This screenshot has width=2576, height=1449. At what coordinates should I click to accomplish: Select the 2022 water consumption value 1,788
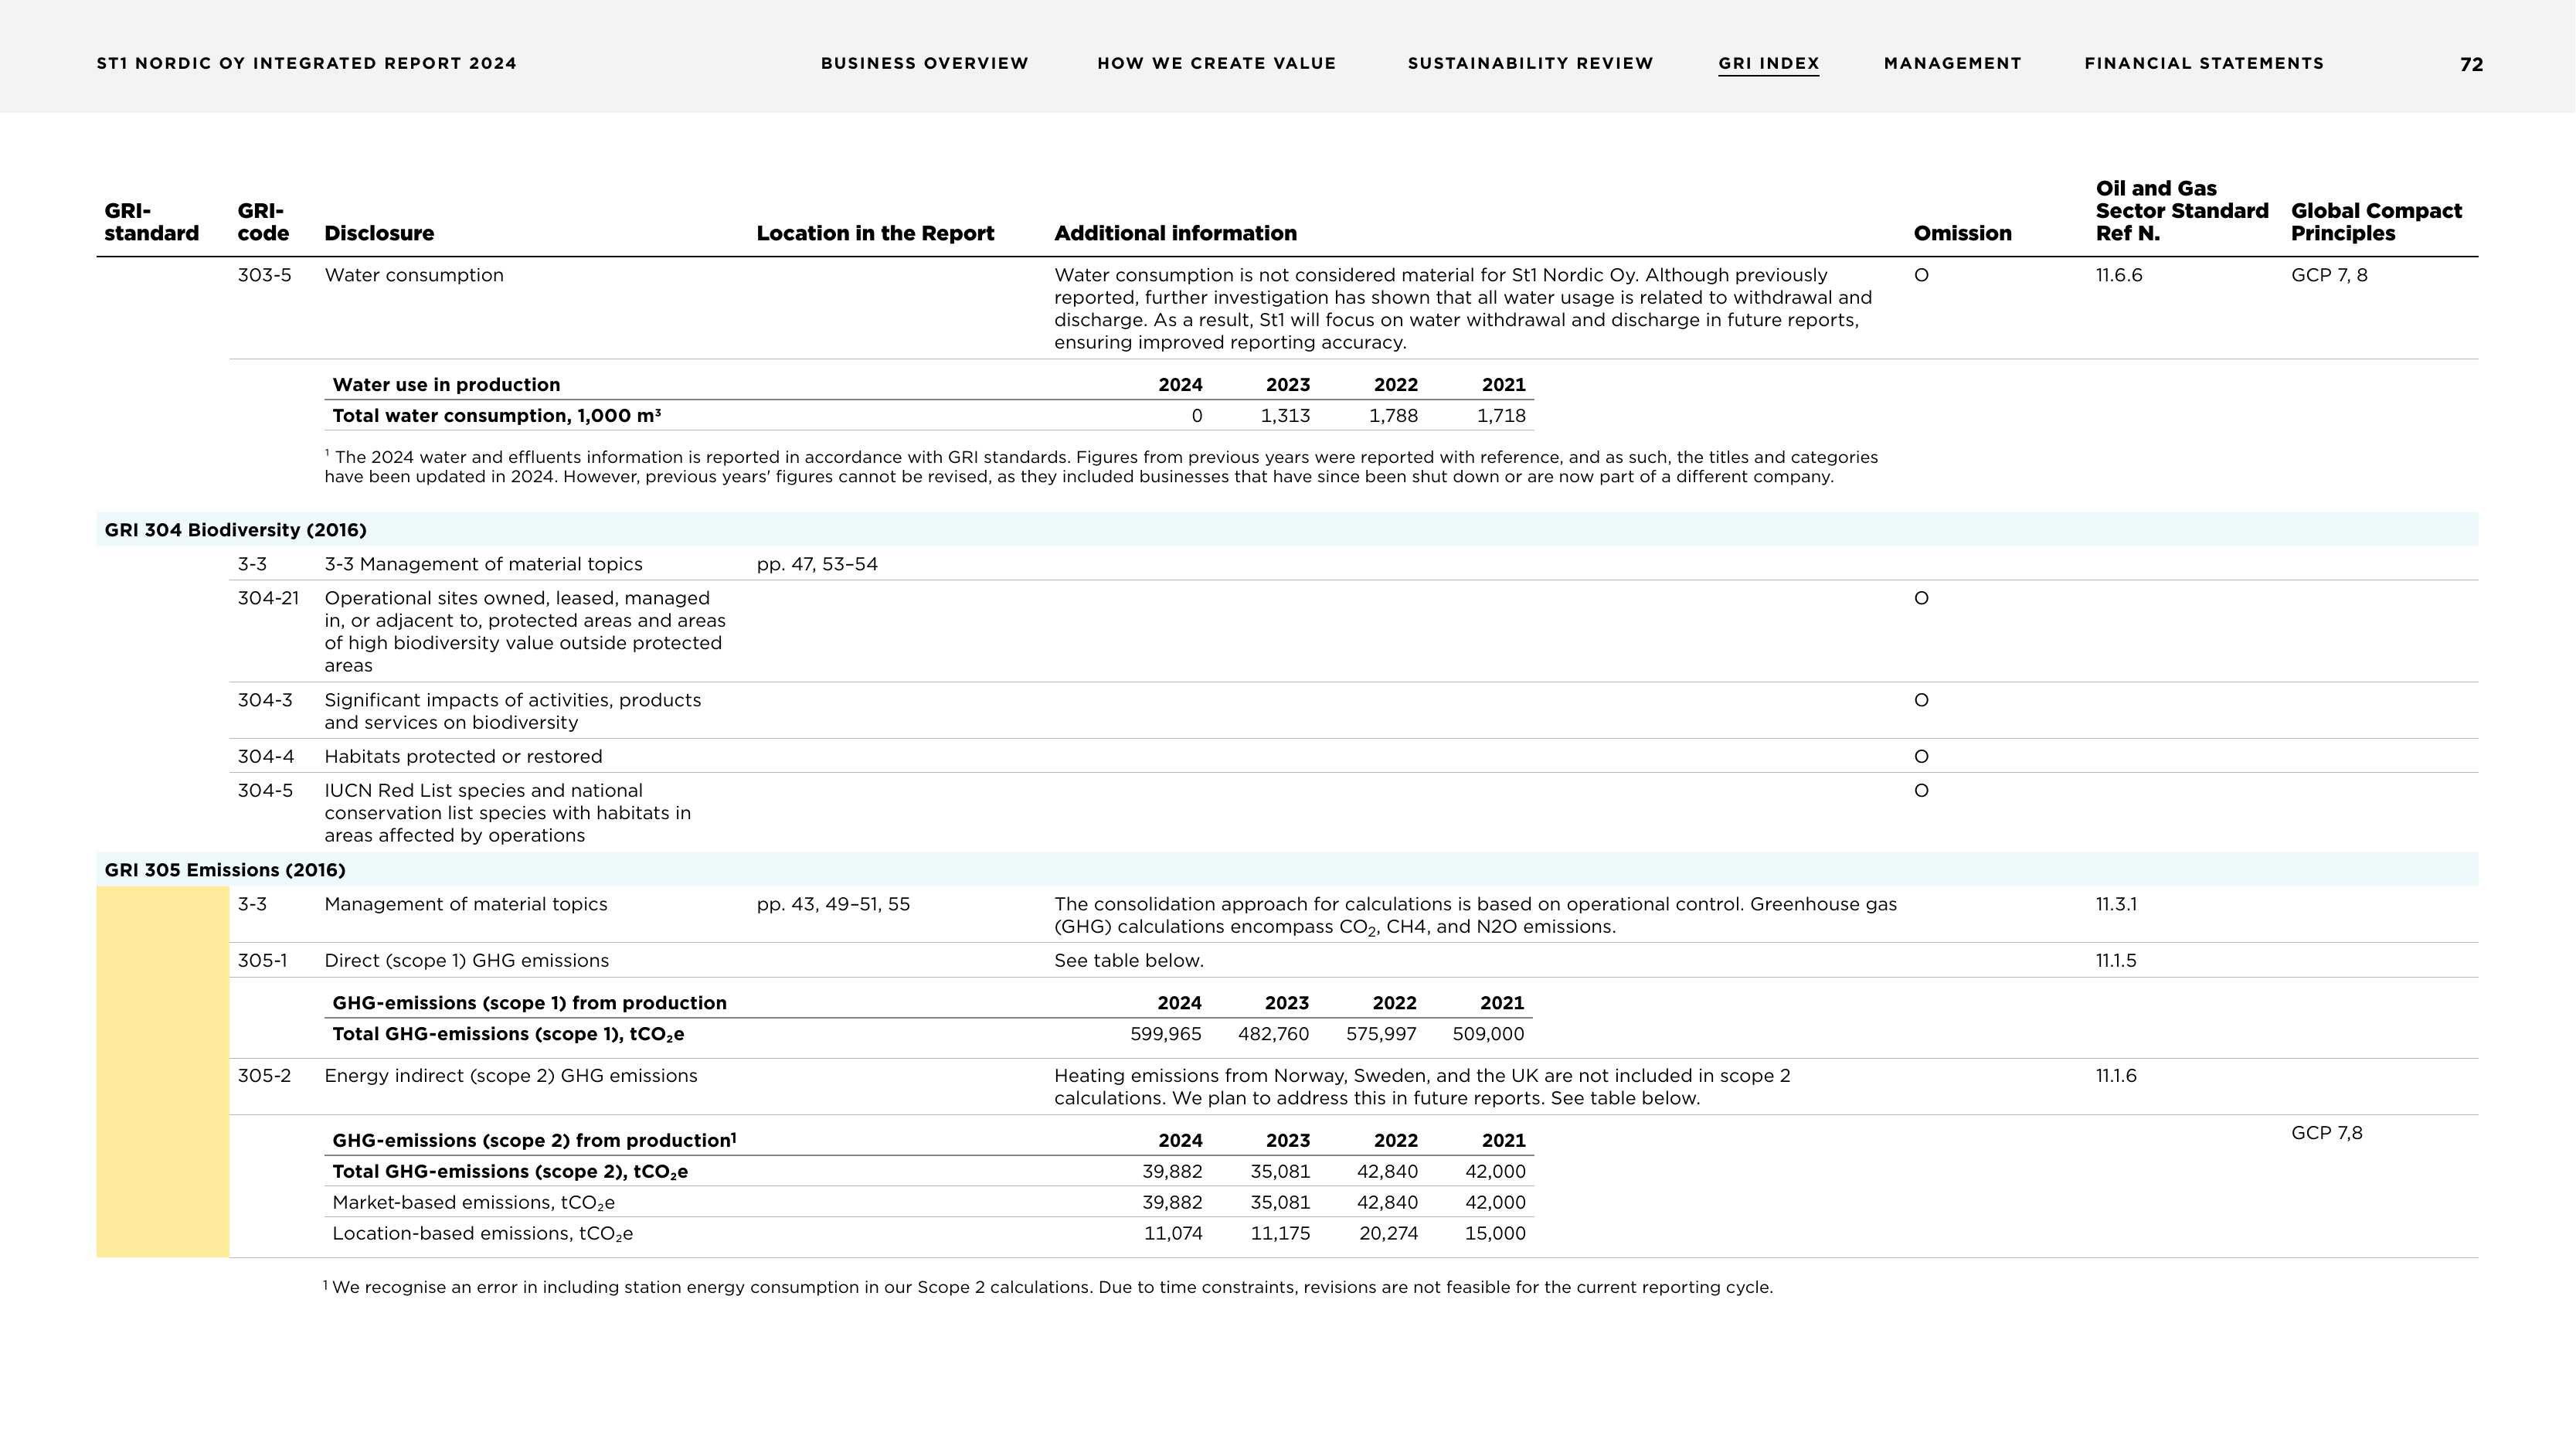(x=1393, y=416)
